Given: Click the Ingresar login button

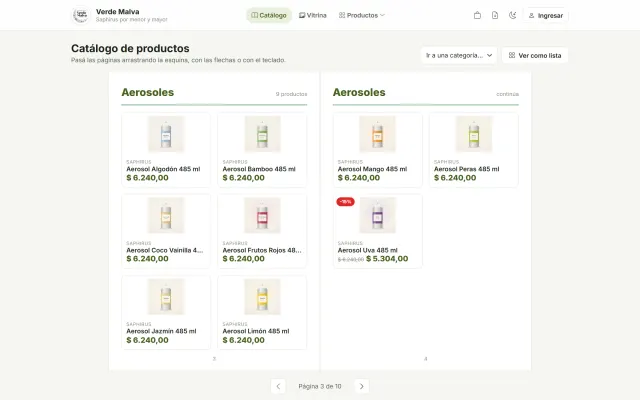Looking at the screenshot, I should click(x=546, y=16).
